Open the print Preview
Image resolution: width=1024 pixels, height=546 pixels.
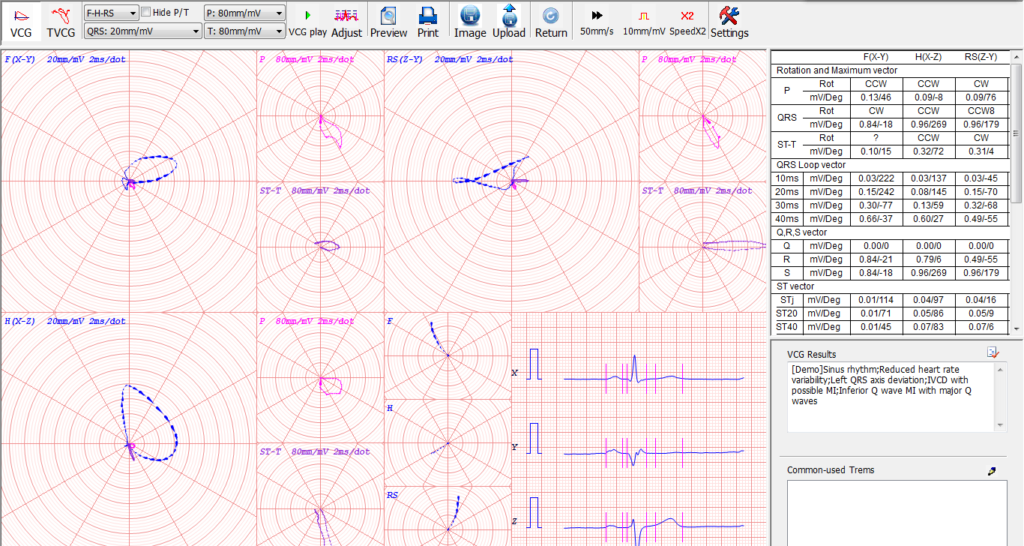(x=388, y=21)
